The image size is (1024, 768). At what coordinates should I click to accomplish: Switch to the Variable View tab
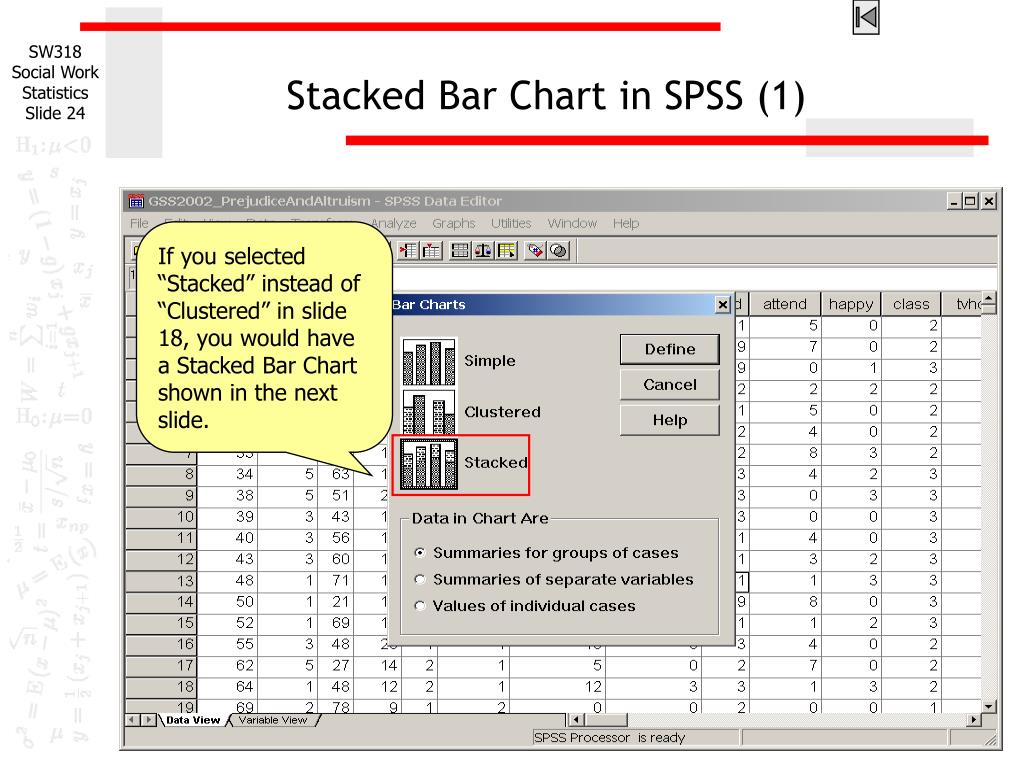click(272, 720)
